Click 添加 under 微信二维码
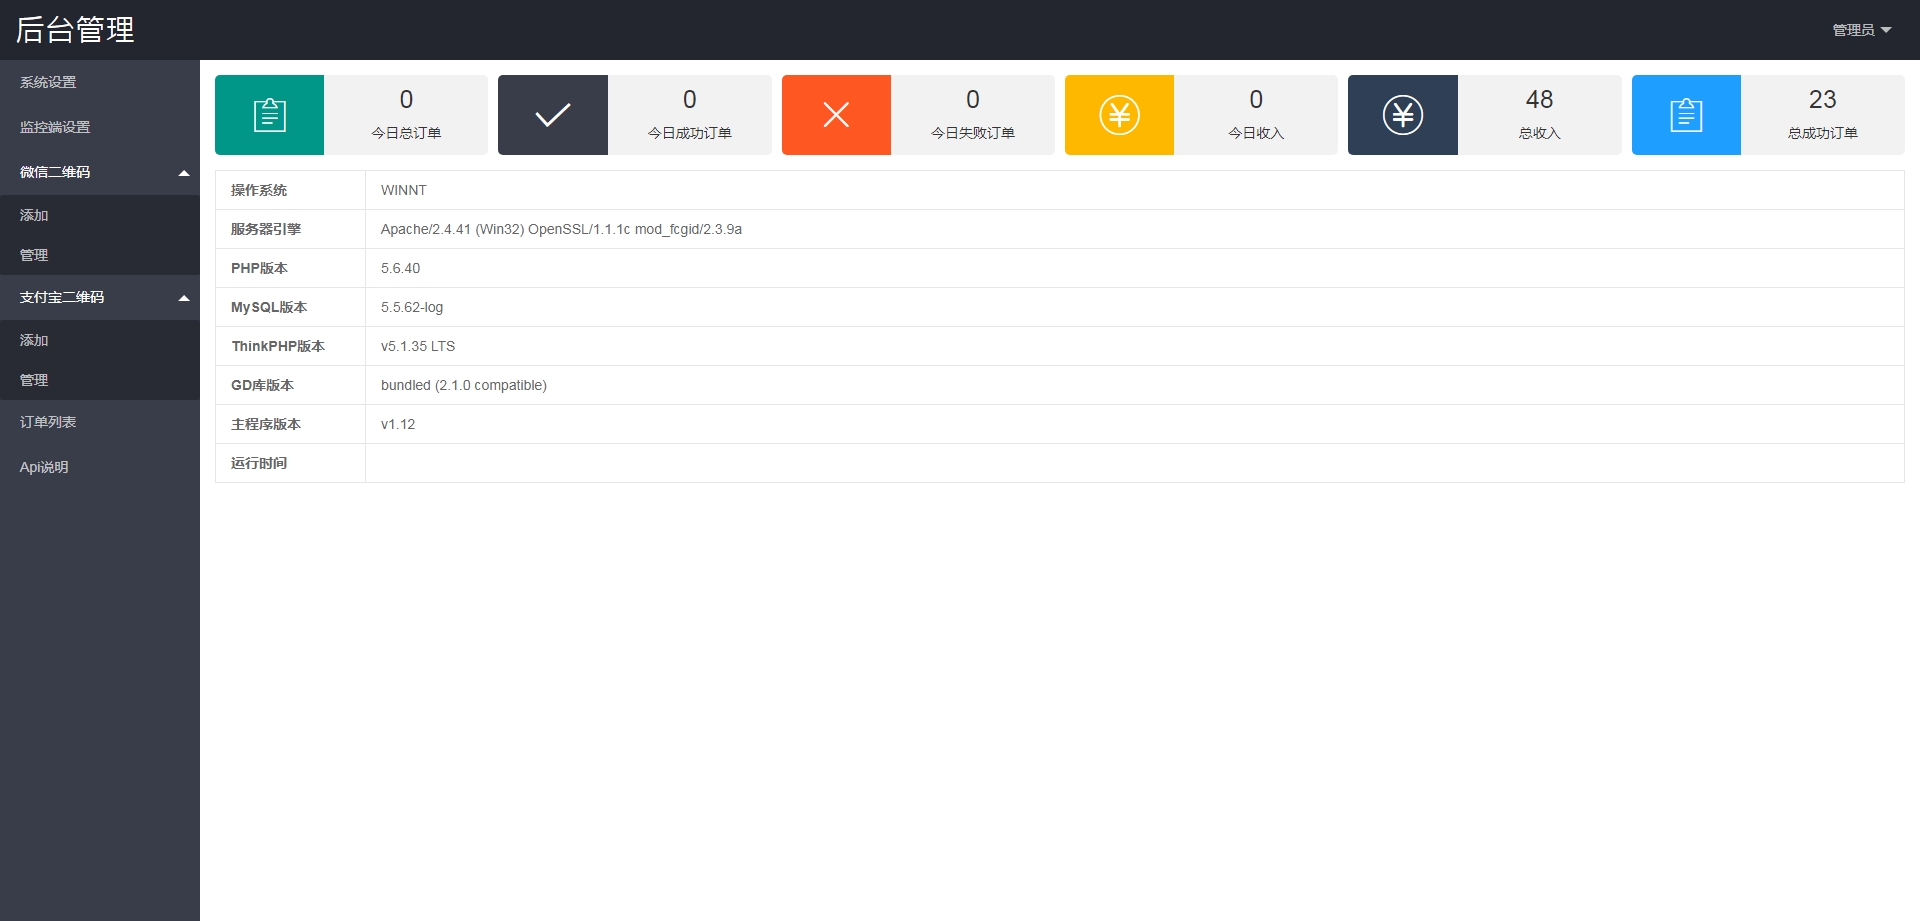 (x=100, y=215)
